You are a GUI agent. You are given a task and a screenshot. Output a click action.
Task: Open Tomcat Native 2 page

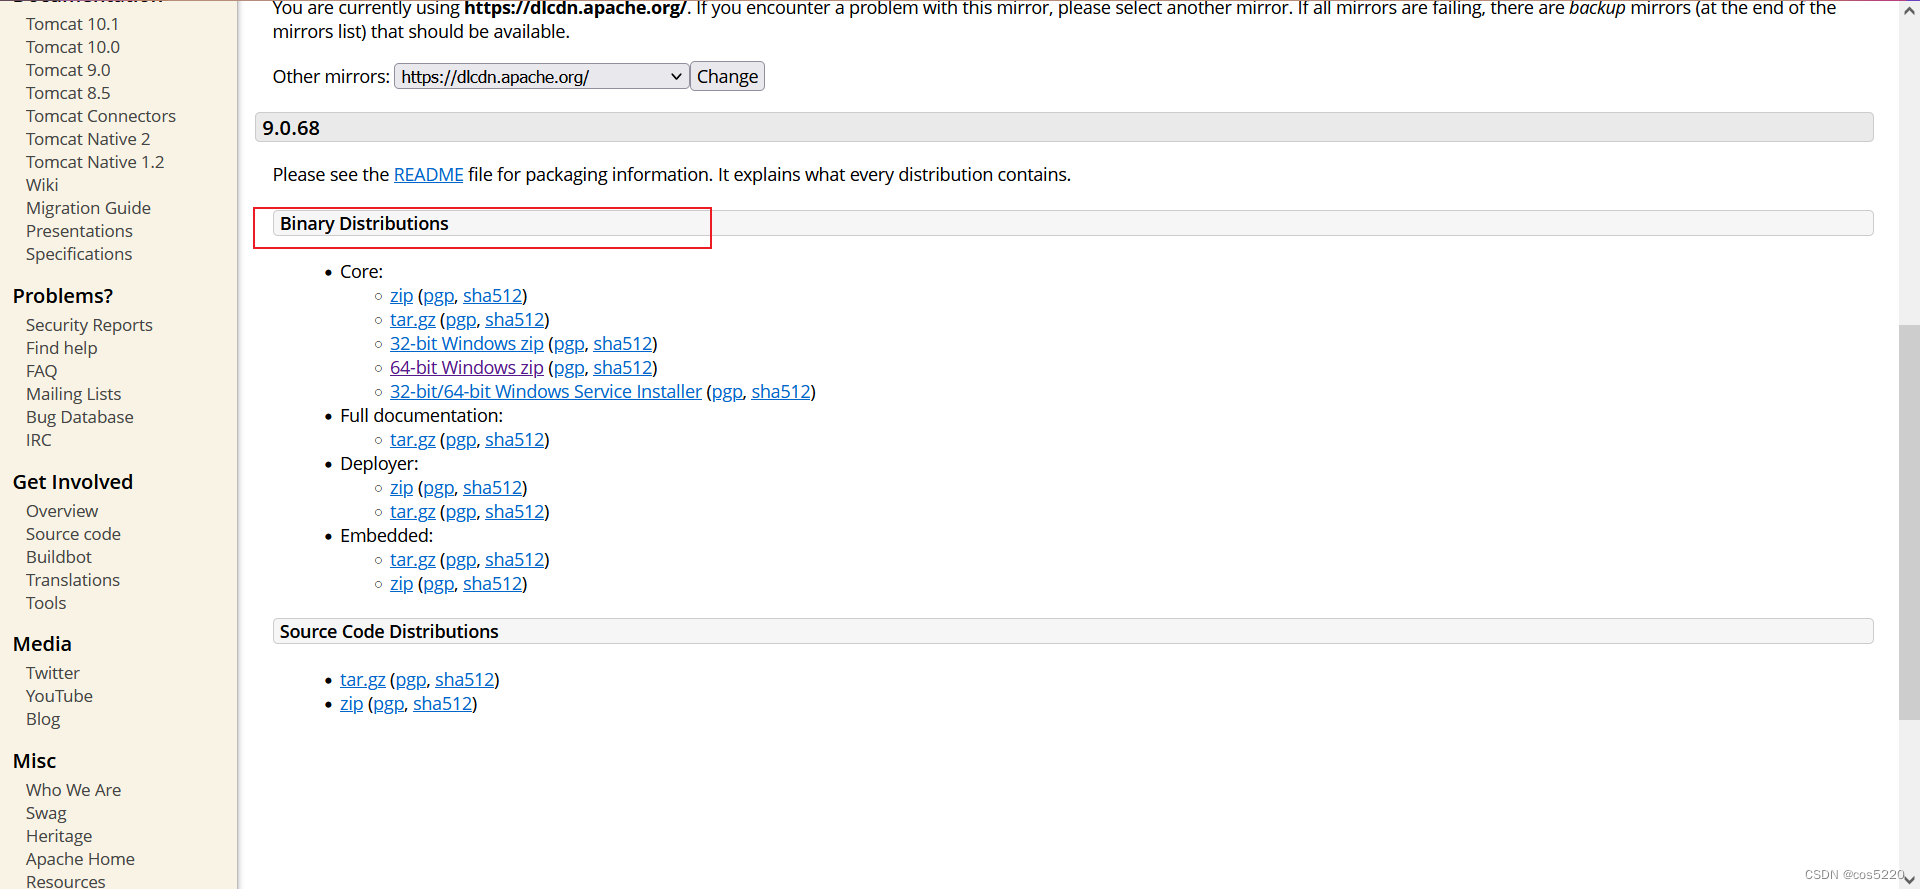click(88, 139)
